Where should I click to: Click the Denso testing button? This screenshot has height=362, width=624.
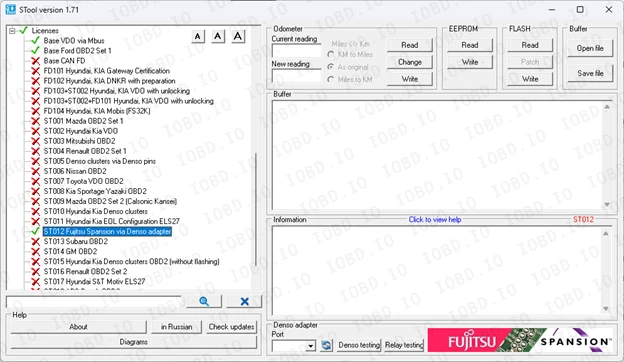click(x=359, y=345)
